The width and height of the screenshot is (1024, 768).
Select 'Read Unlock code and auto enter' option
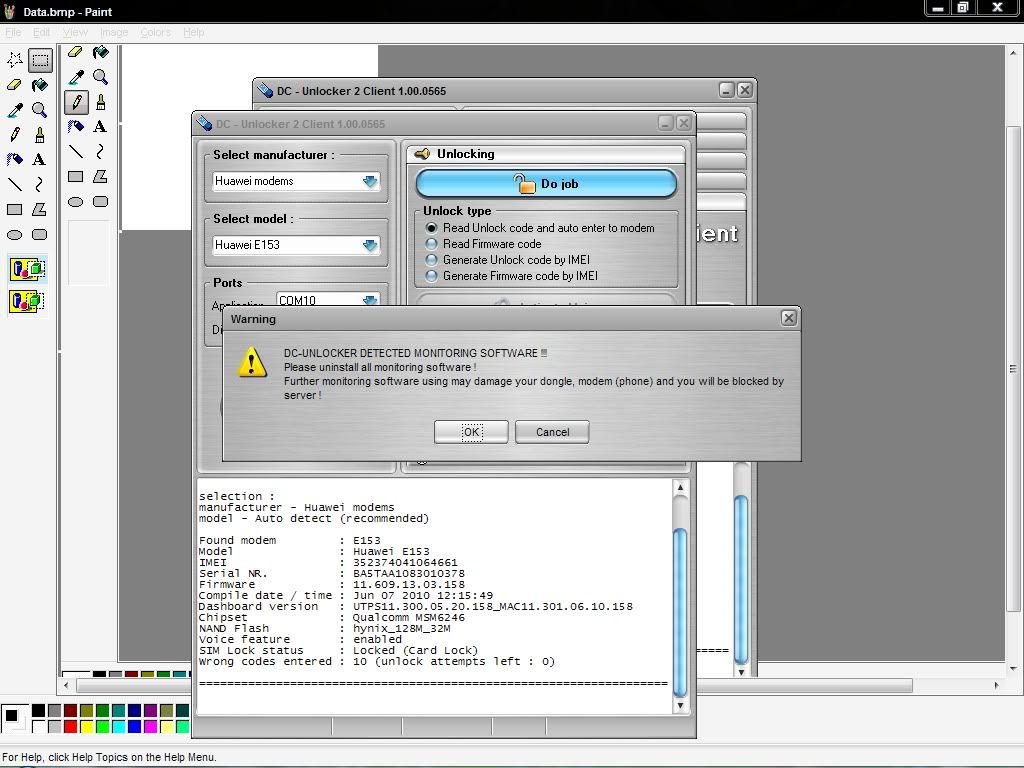click(432, 228)
